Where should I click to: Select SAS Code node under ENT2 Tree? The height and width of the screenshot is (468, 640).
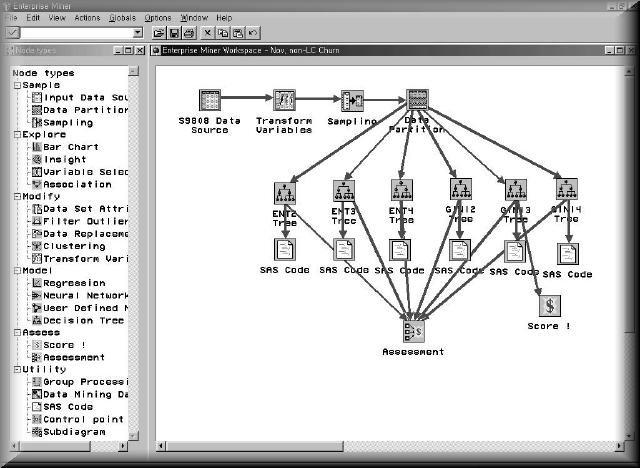pos(285,249)
